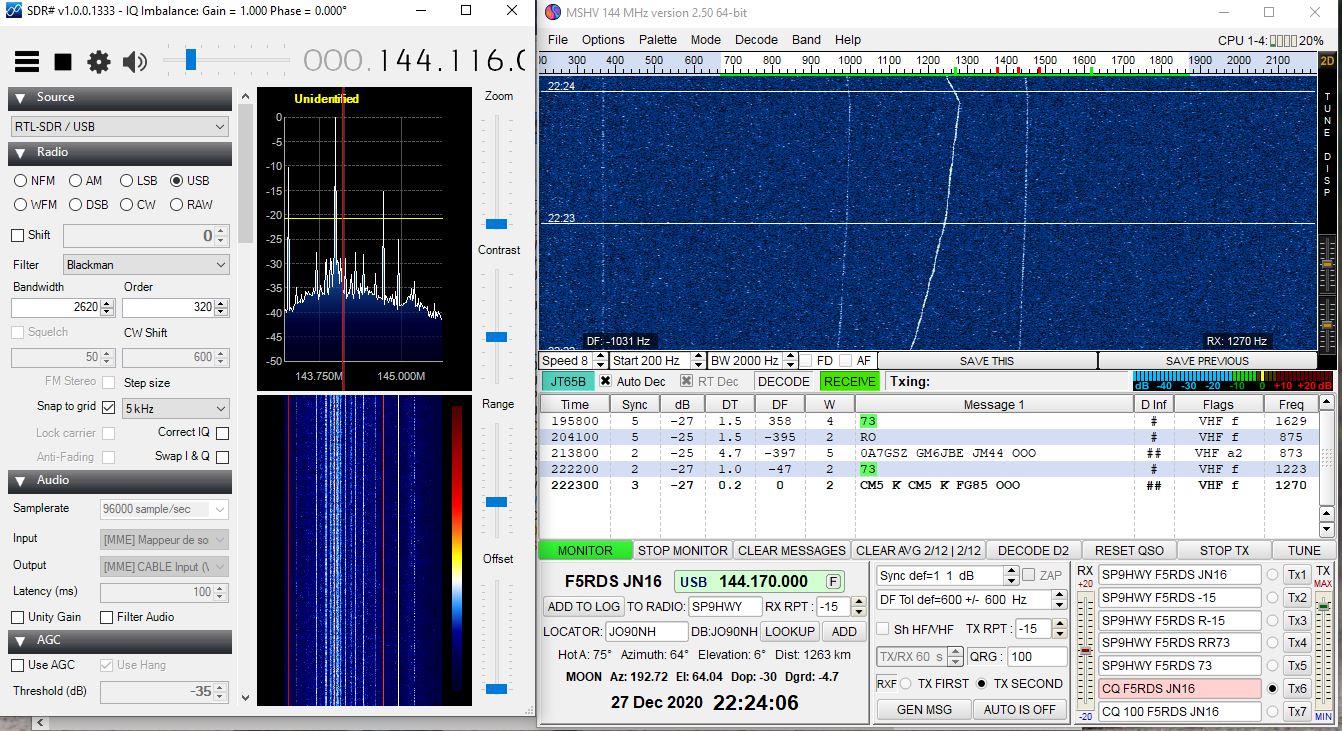
Task: Enable the Filter Audio checkbox
Action: (108, 618)
